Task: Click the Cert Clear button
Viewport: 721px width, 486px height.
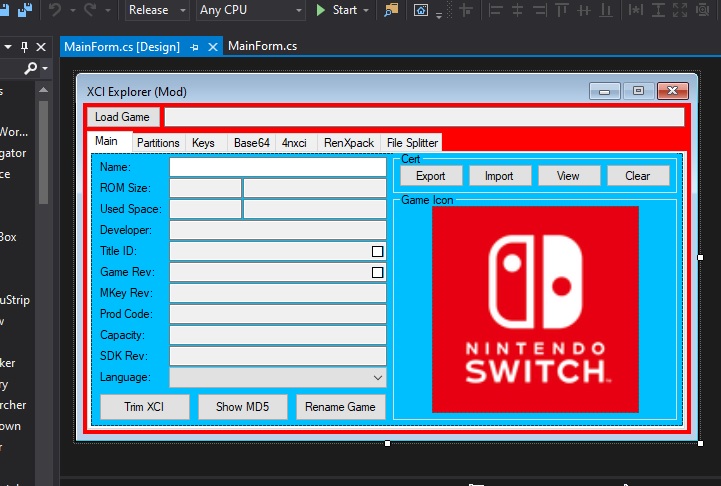Action: (x=638, y=176)
